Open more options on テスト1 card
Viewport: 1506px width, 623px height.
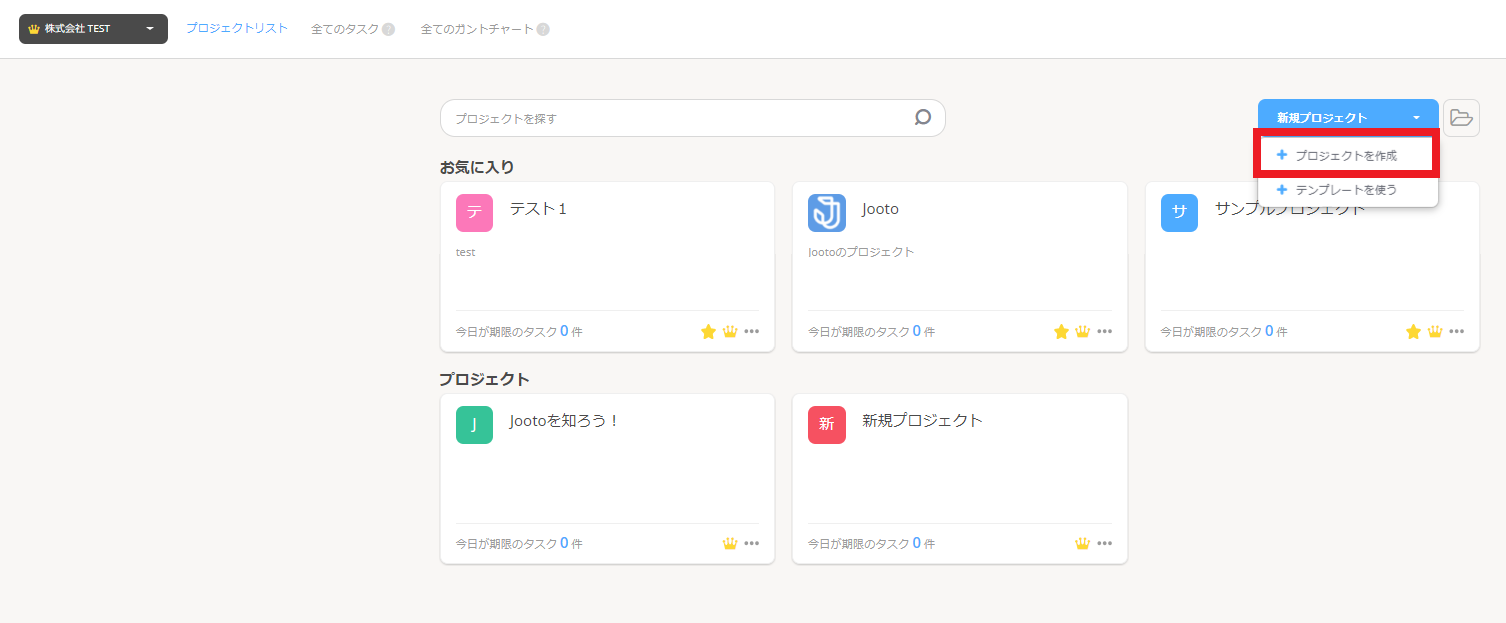pos(752,331)
